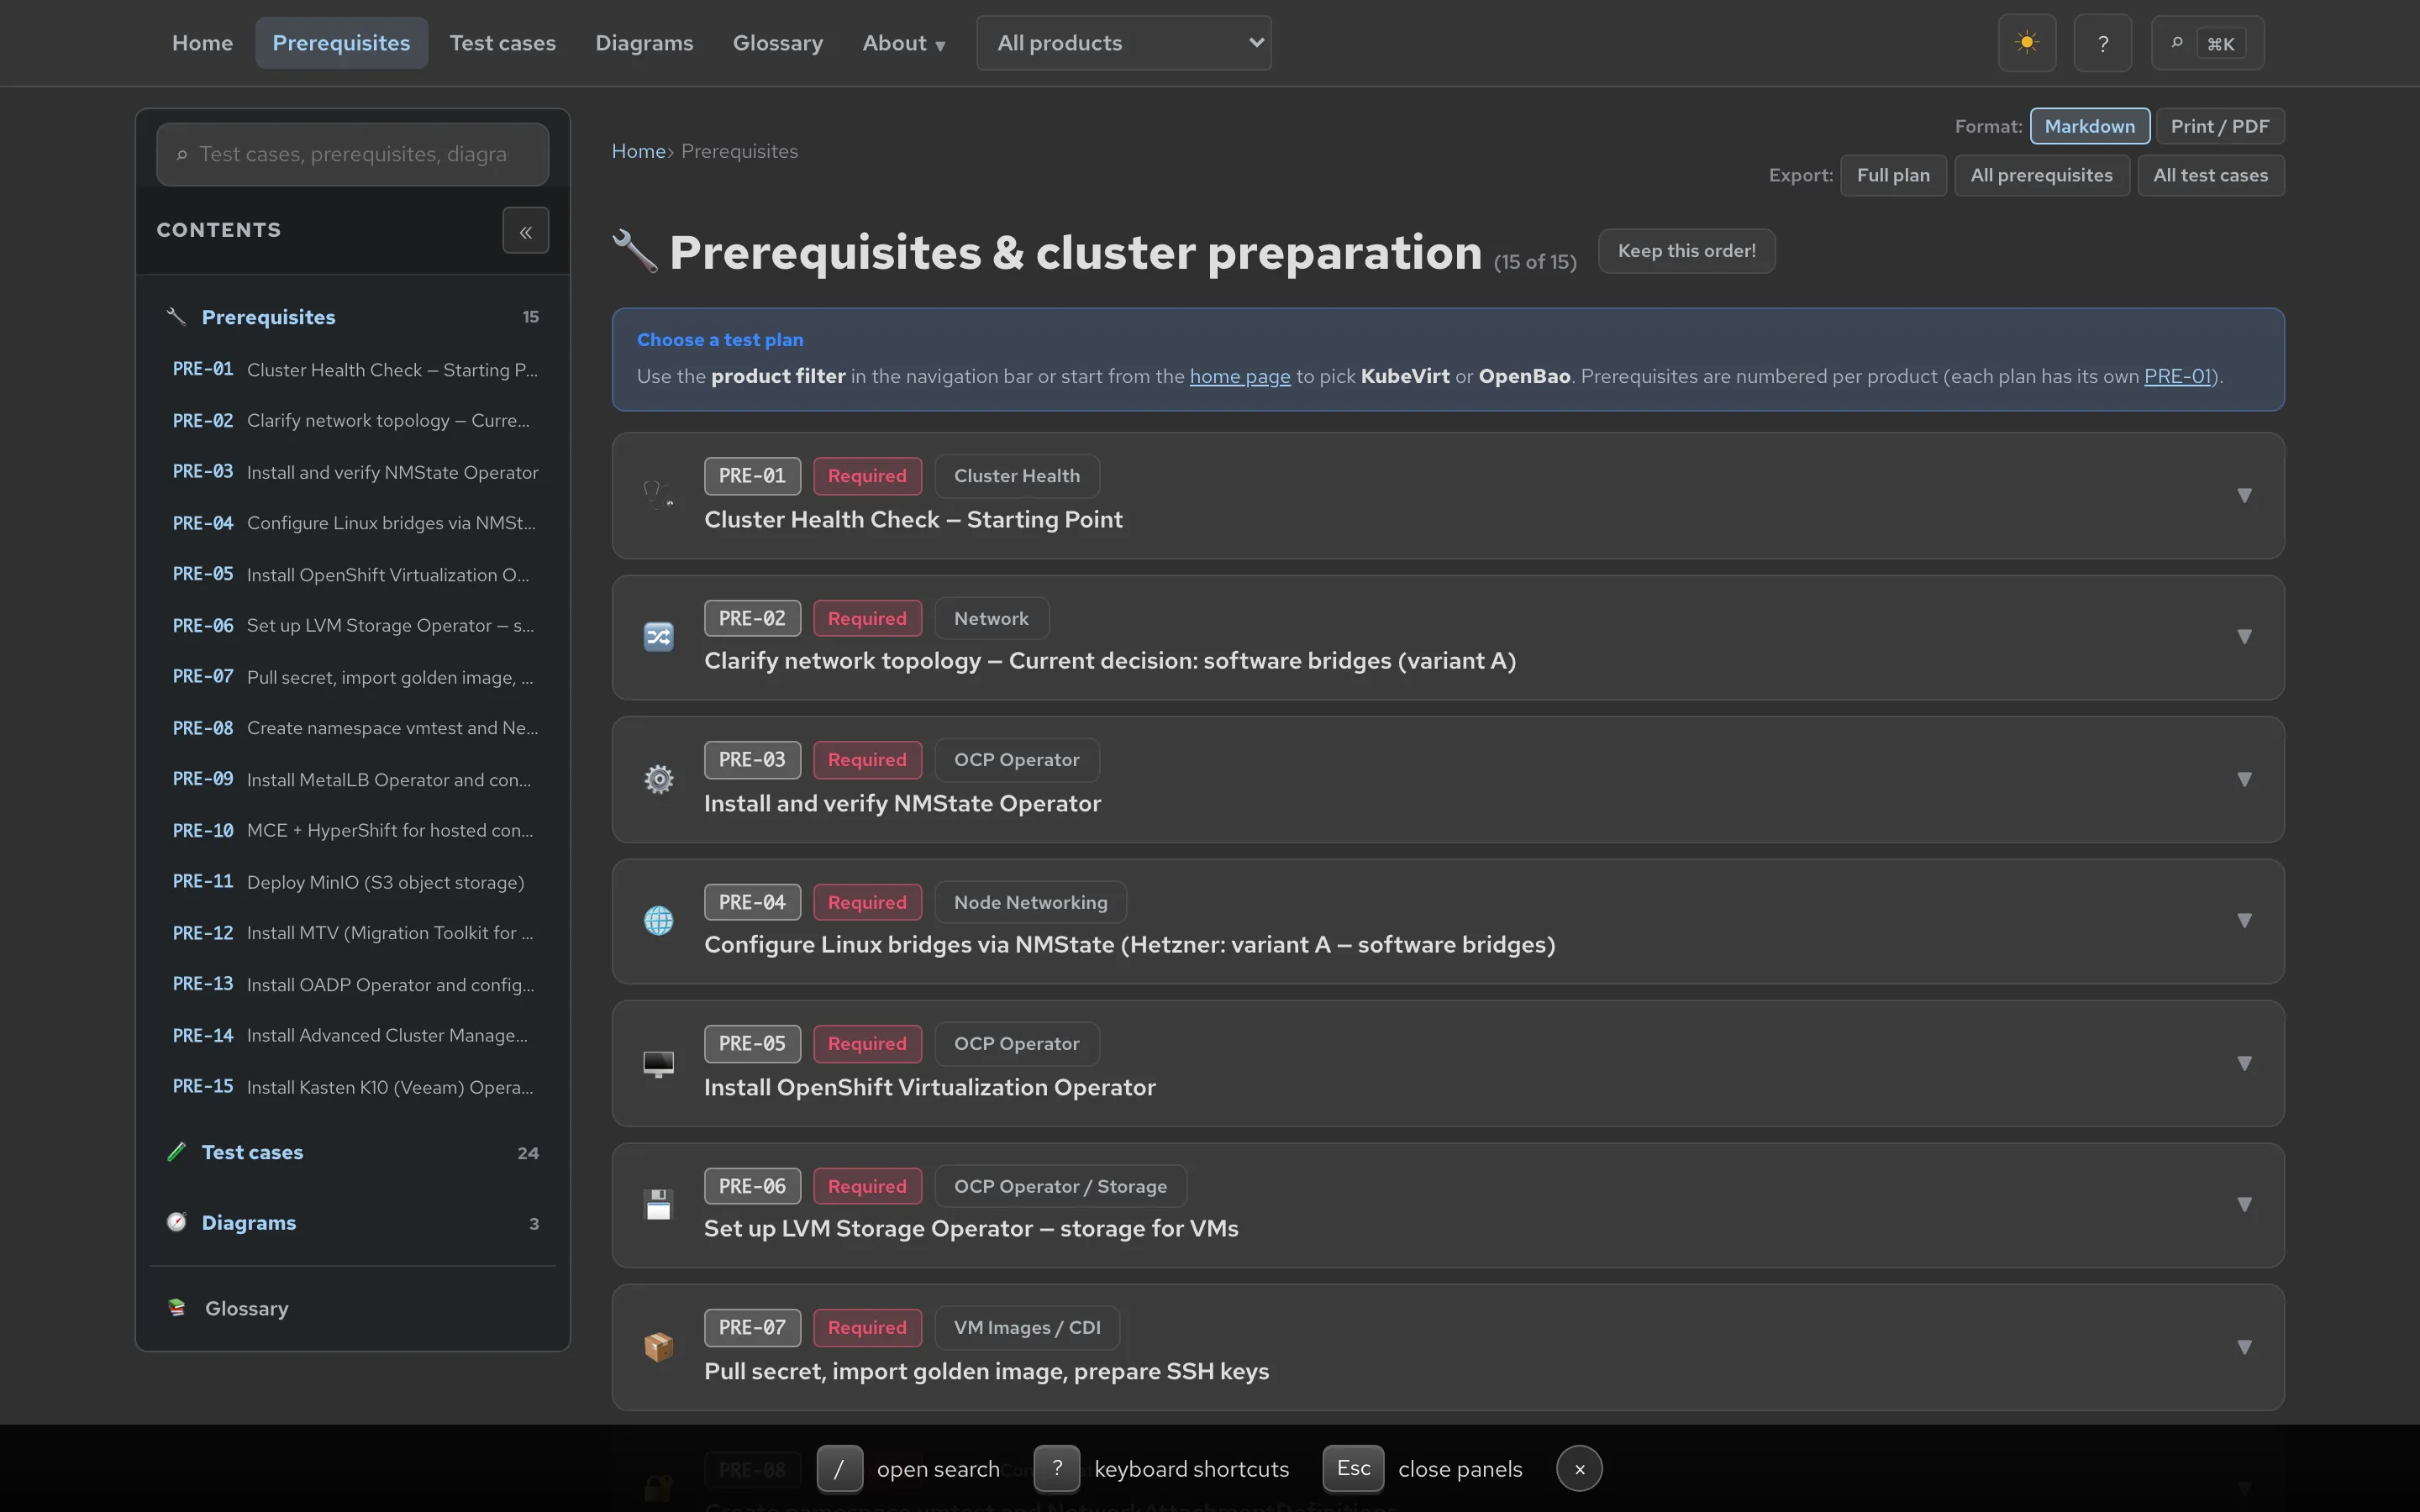This screenshot has height=1512, width=2420.
Task: Select PRE-03 Install and verify NMState in sidebar
Action: click(355, 472)
